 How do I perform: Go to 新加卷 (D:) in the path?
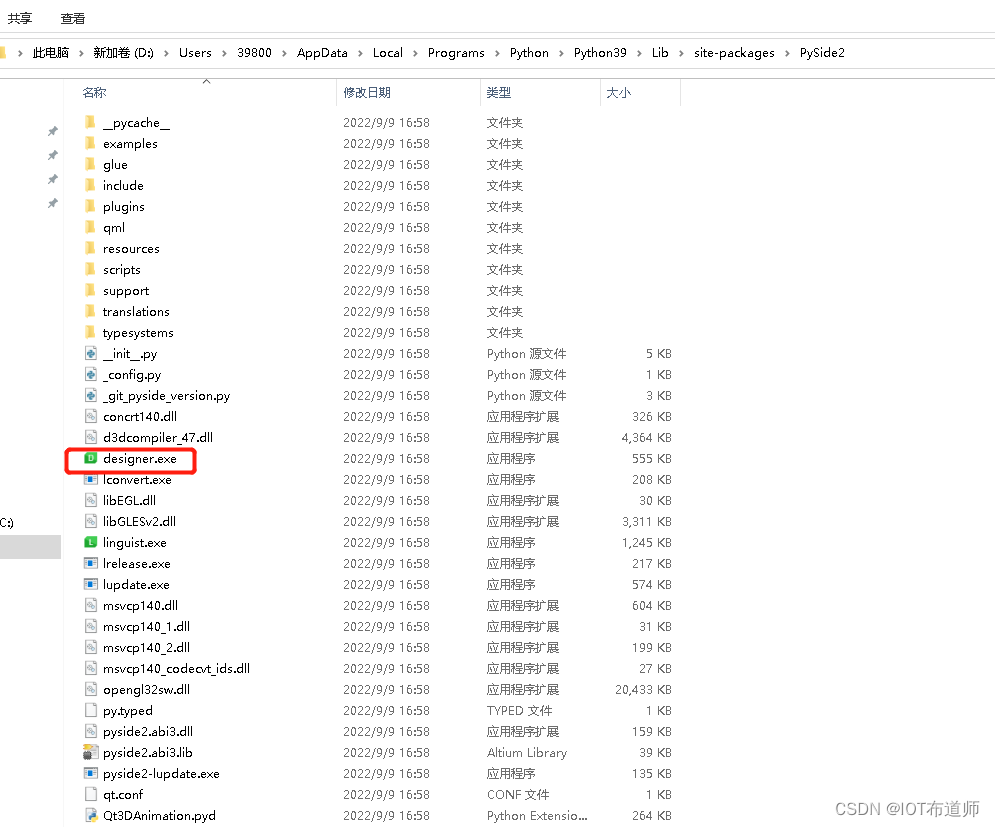pos(123,53)
